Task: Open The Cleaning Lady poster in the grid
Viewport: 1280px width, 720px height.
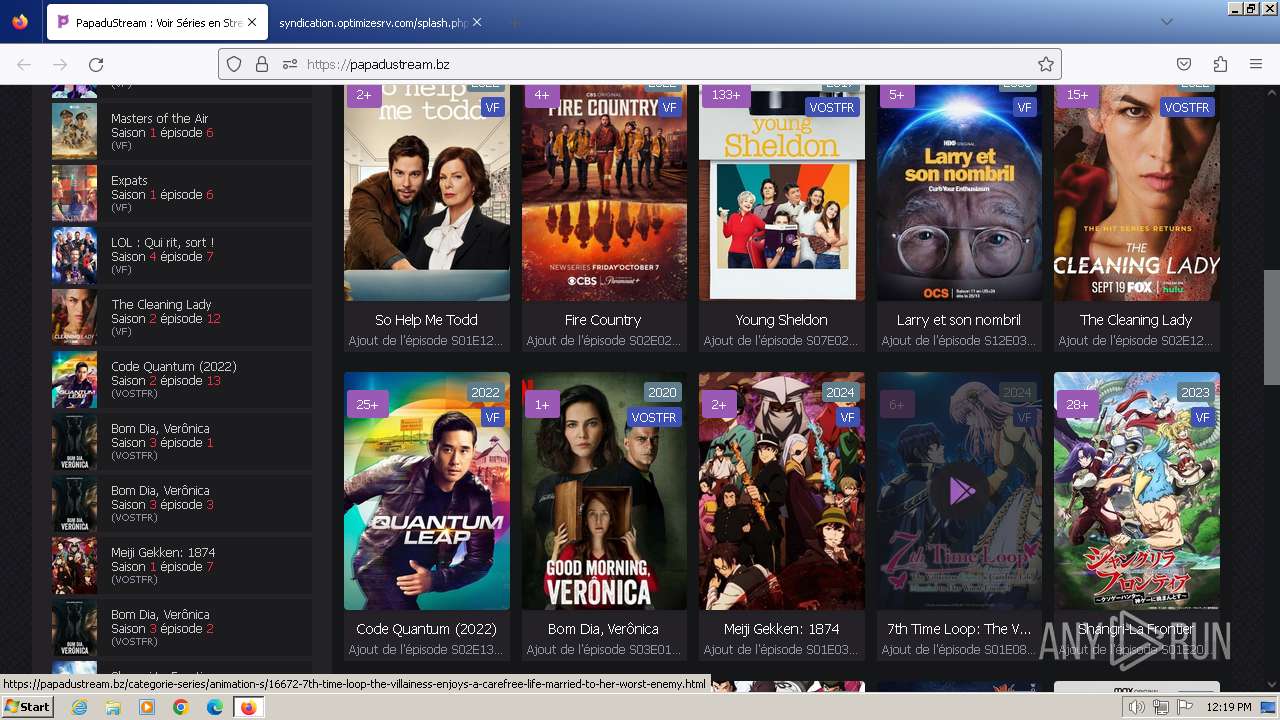Action: point(1137,193)
